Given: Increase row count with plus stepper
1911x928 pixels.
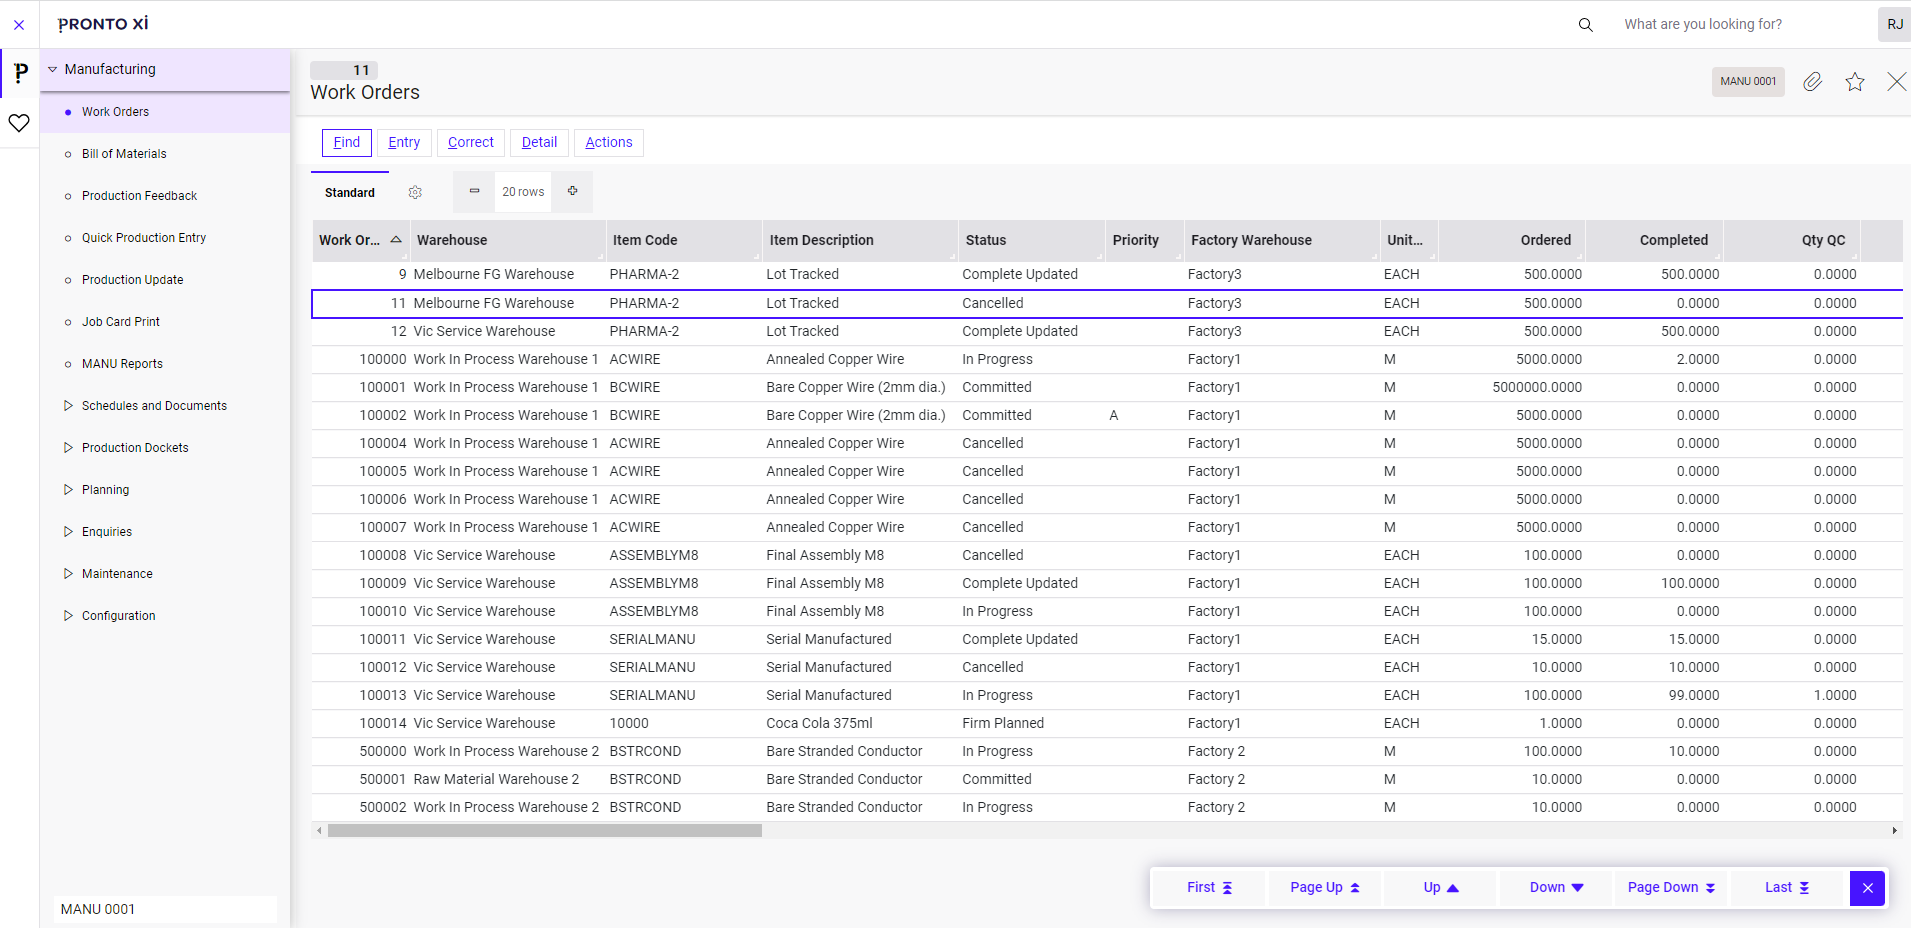Looking at the screenshot, I should [572, 191].
